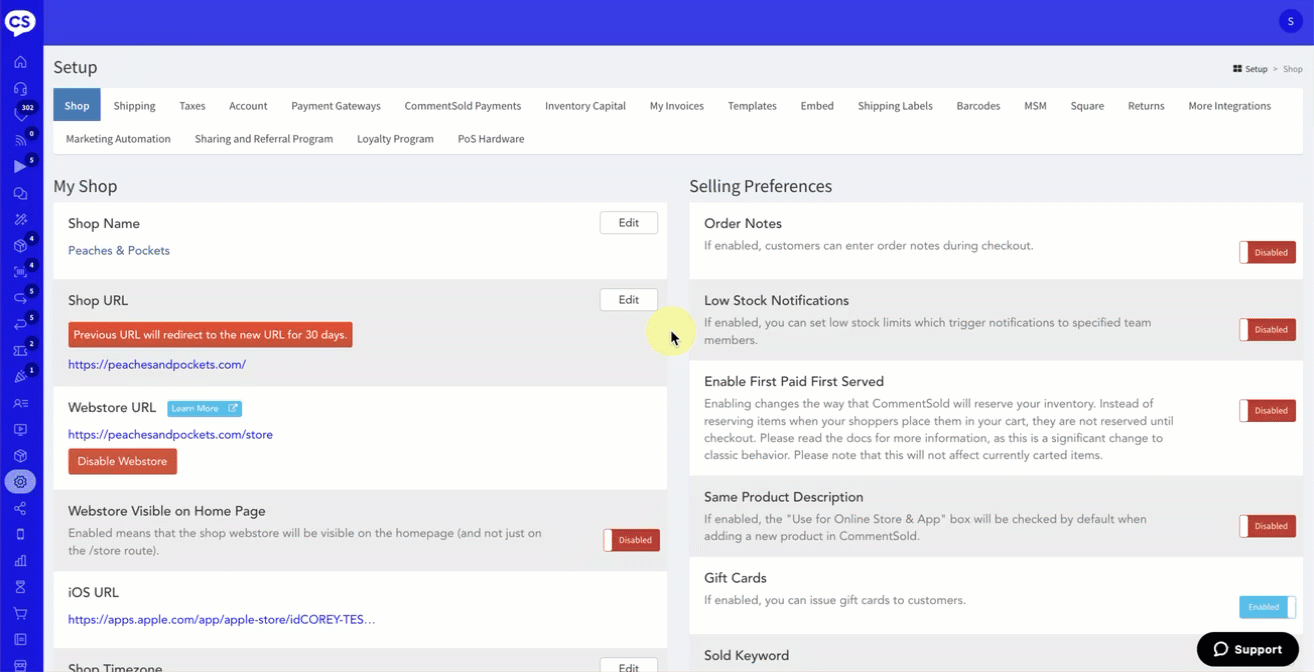1314x672 pixels.
Task: Click the home icon in sidebar
Action: (x=20, y=62)
